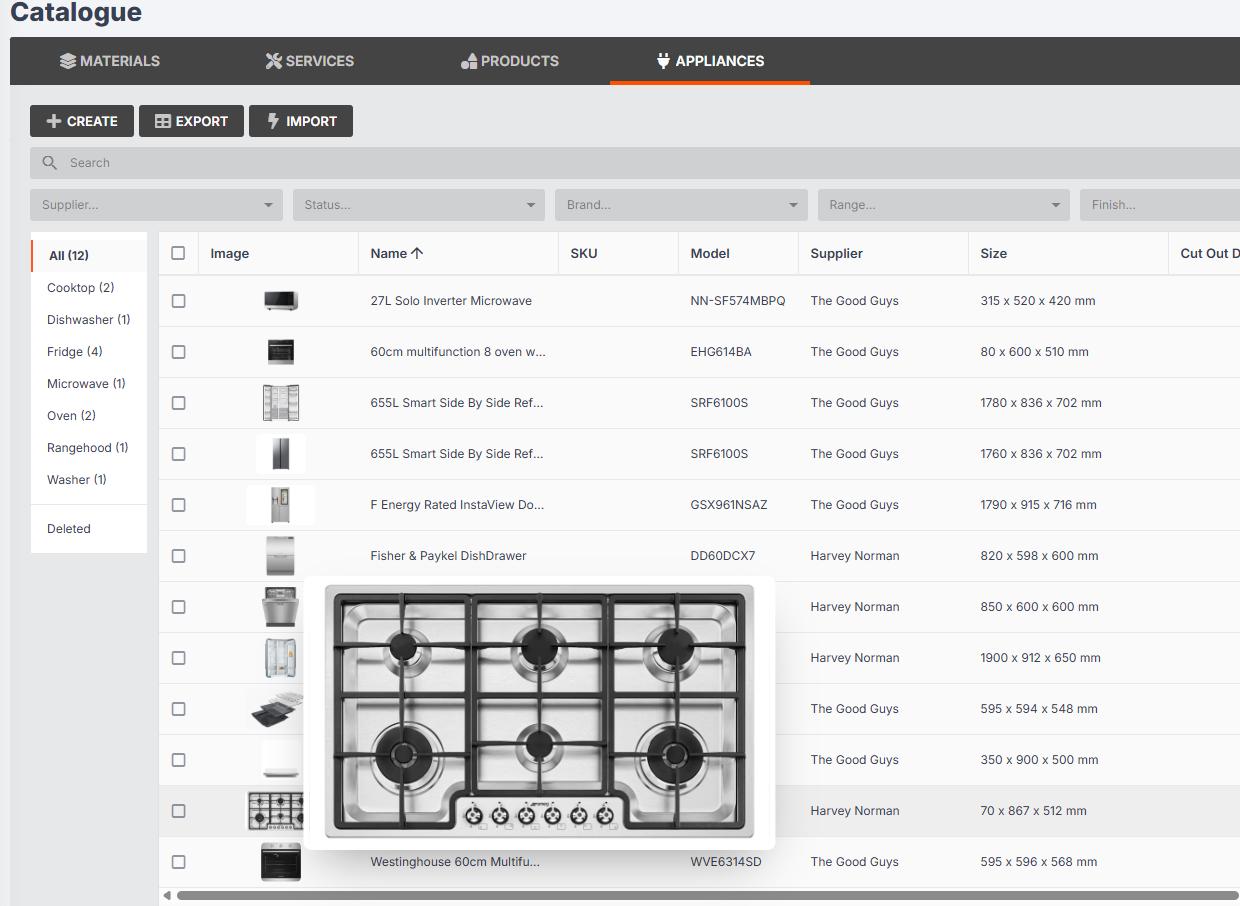
Task: Open the Westinghouse oven thumbnail
Action: click(x=280, y=862)
